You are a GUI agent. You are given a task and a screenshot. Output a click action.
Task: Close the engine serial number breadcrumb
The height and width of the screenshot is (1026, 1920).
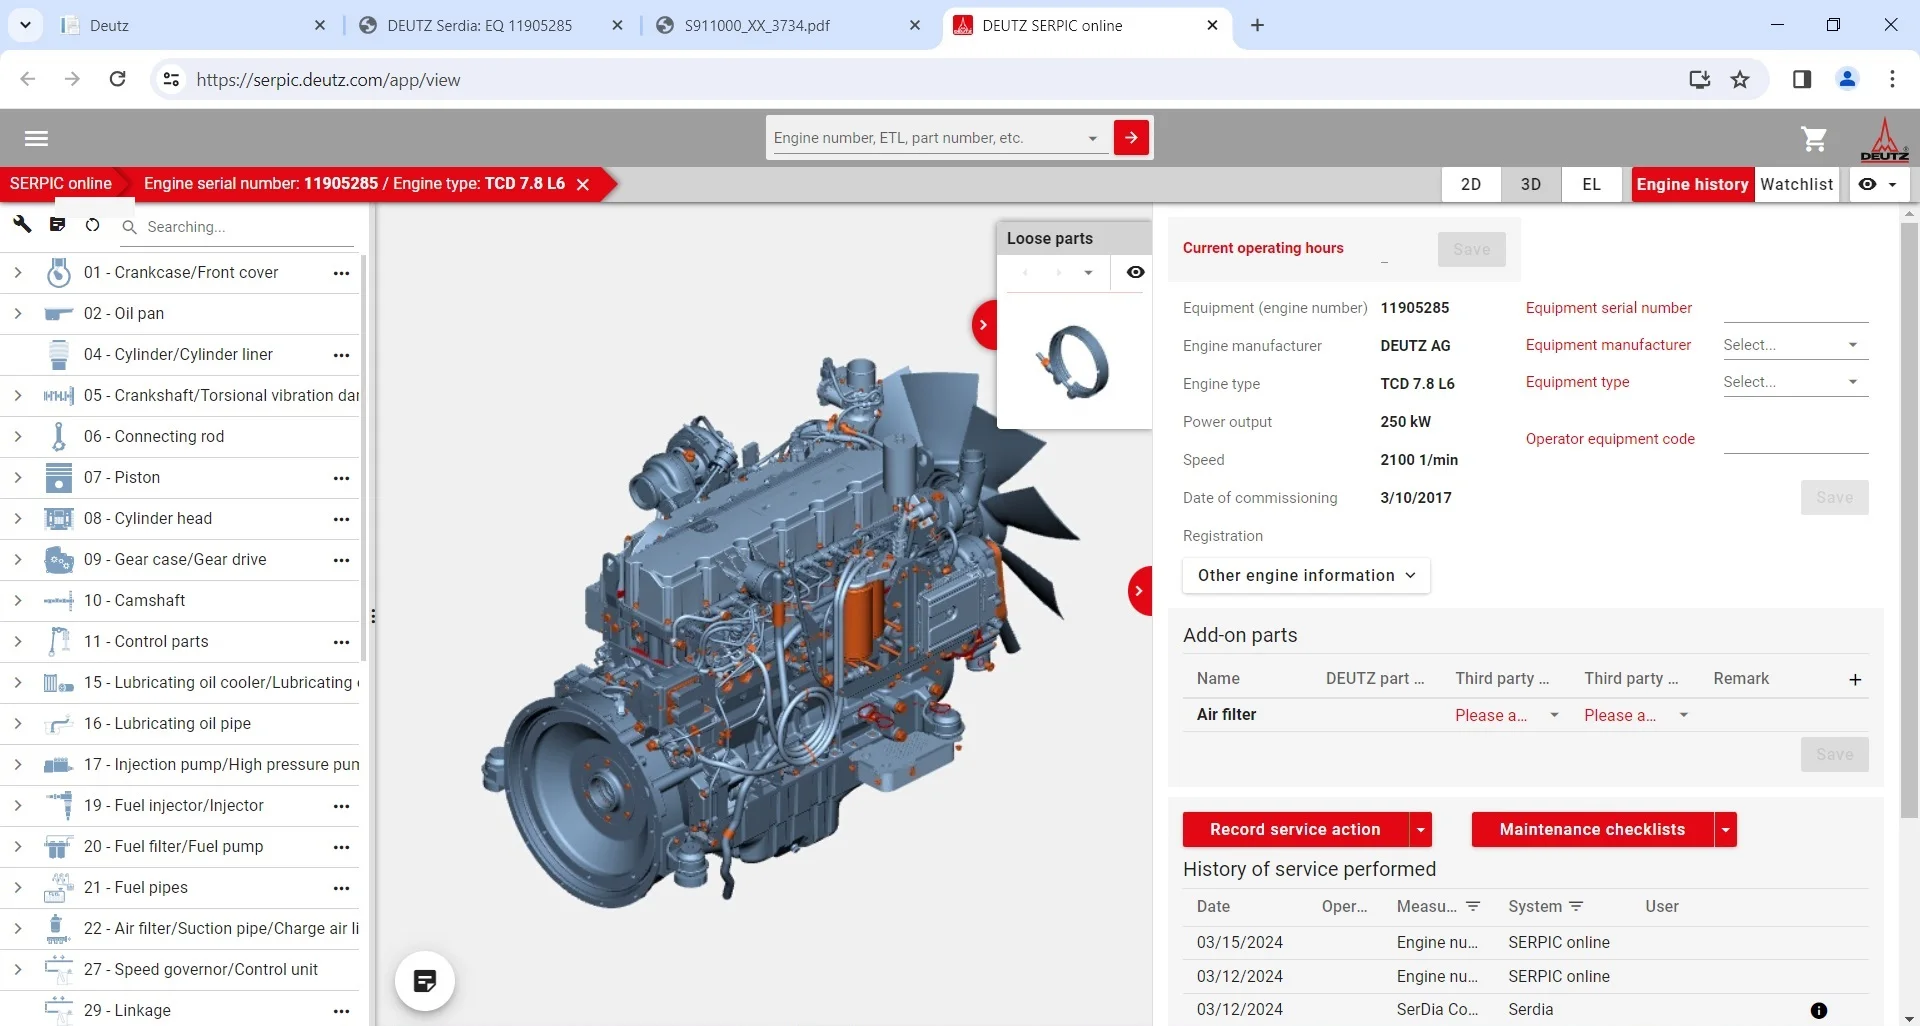tap(583, 184)
